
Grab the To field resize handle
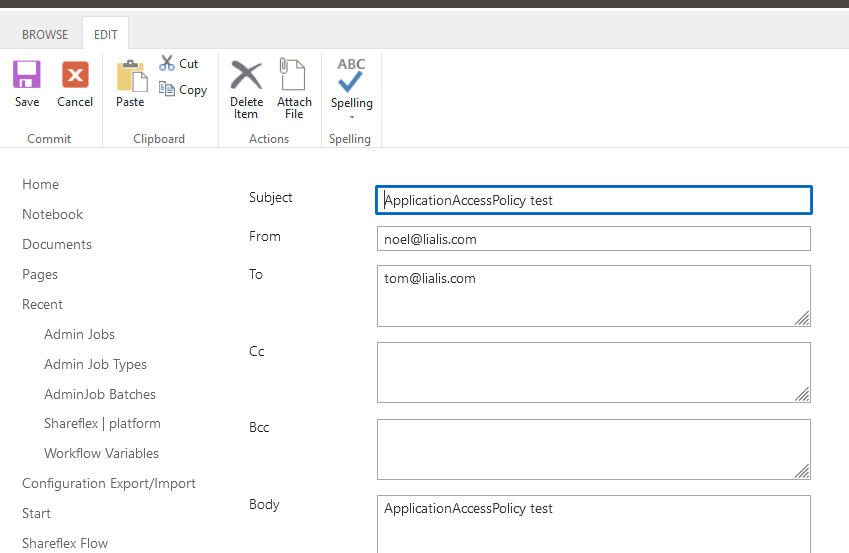tap(802, 318)
